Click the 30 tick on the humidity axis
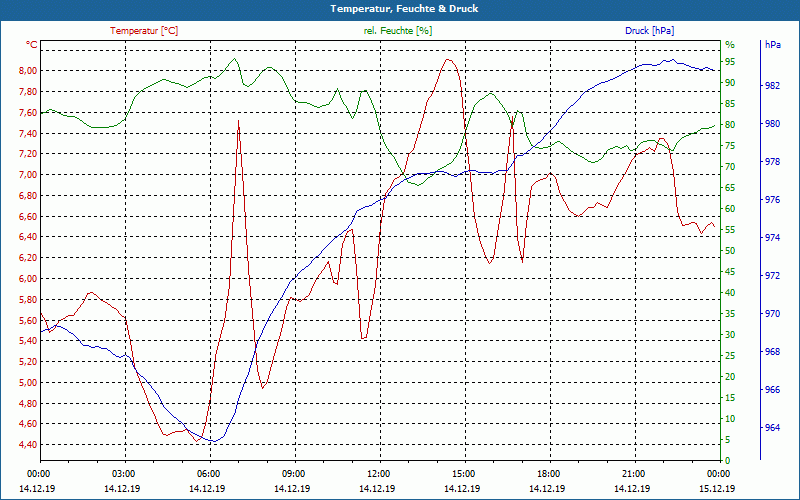This screenshot has width=800, height=500. [x=730, y=335]
